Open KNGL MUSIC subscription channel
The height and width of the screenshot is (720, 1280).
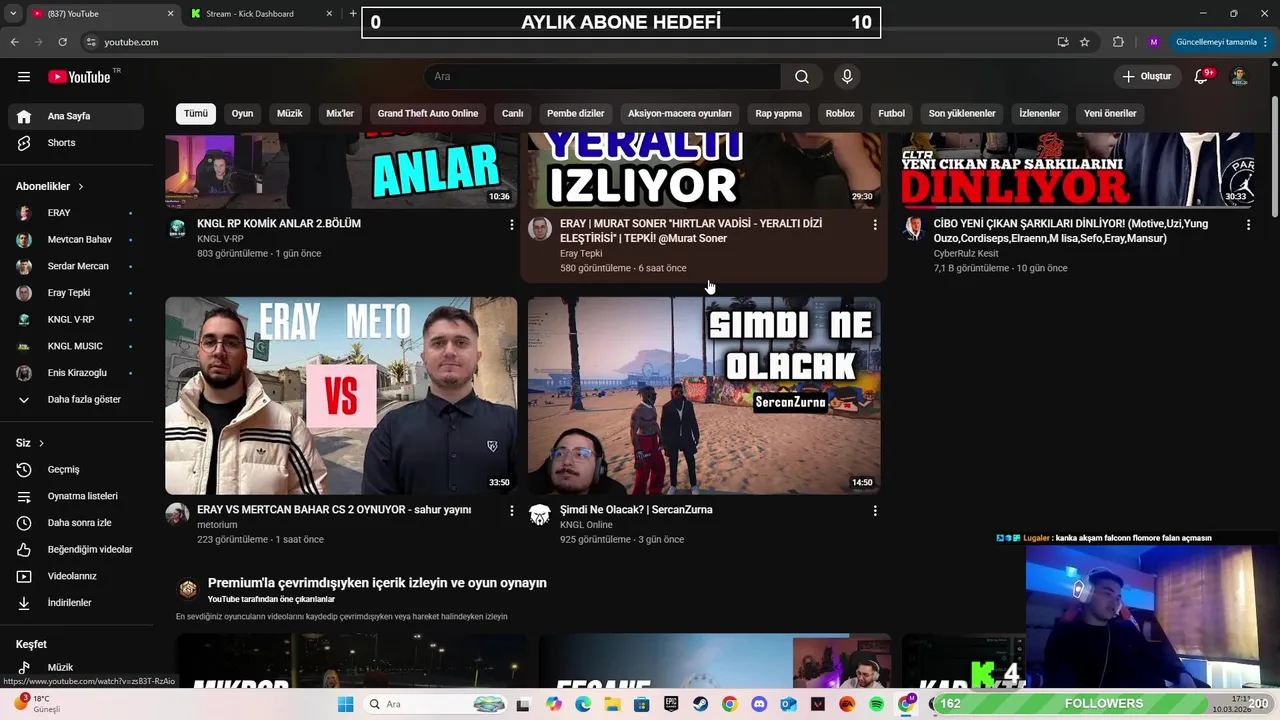point(76,346)
